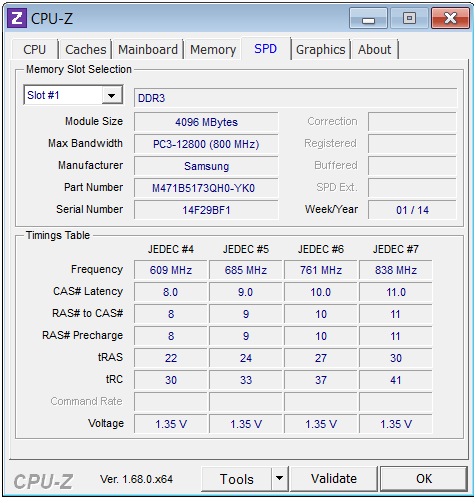Select the SPD tab

[266, 49]
